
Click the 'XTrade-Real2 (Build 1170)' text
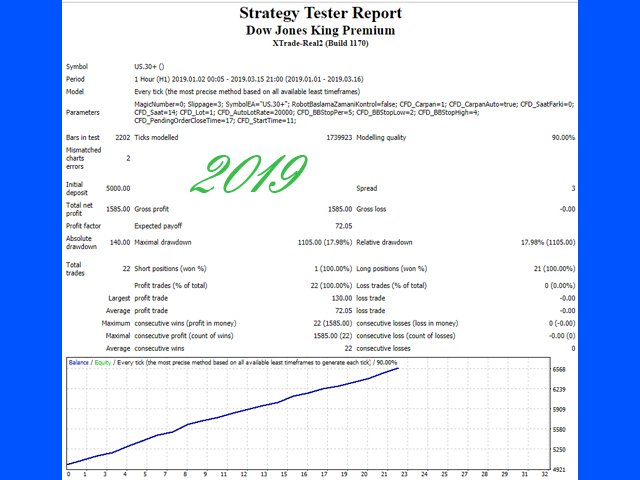point(320,43)
